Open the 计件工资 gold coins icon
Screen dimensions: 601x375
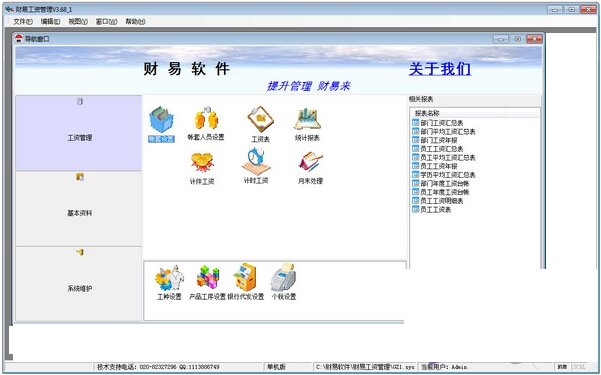click(x=202, y=163)
